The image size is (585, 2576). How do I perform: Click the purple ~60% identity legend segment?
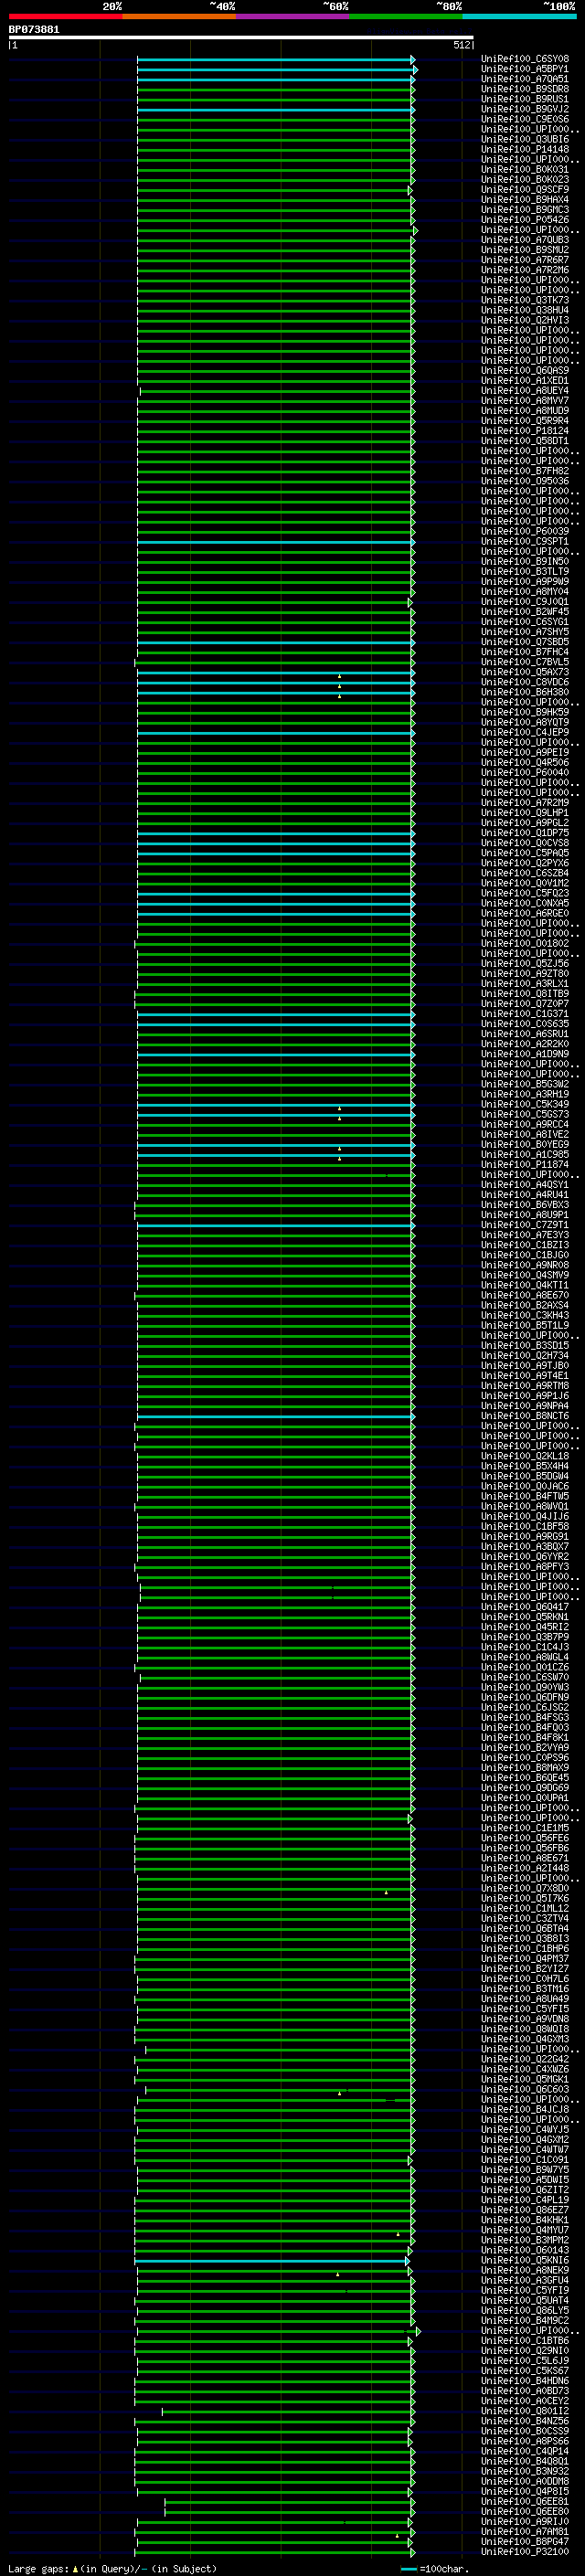point(292,16)
